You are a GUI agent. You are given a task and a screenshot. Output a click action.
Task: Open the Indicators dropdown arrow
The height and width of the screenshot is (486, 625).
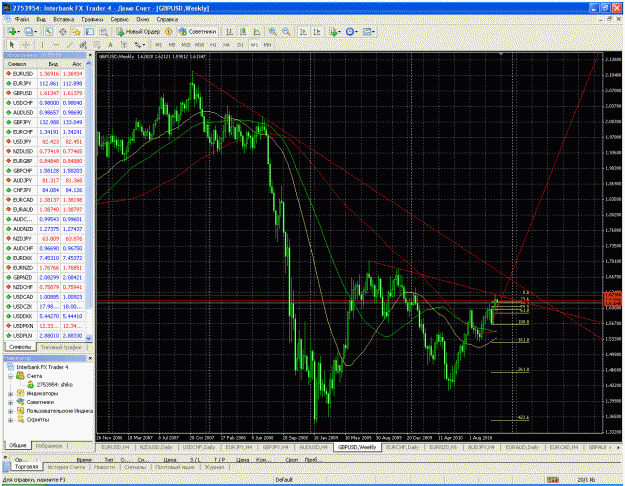tap(339, 31)
